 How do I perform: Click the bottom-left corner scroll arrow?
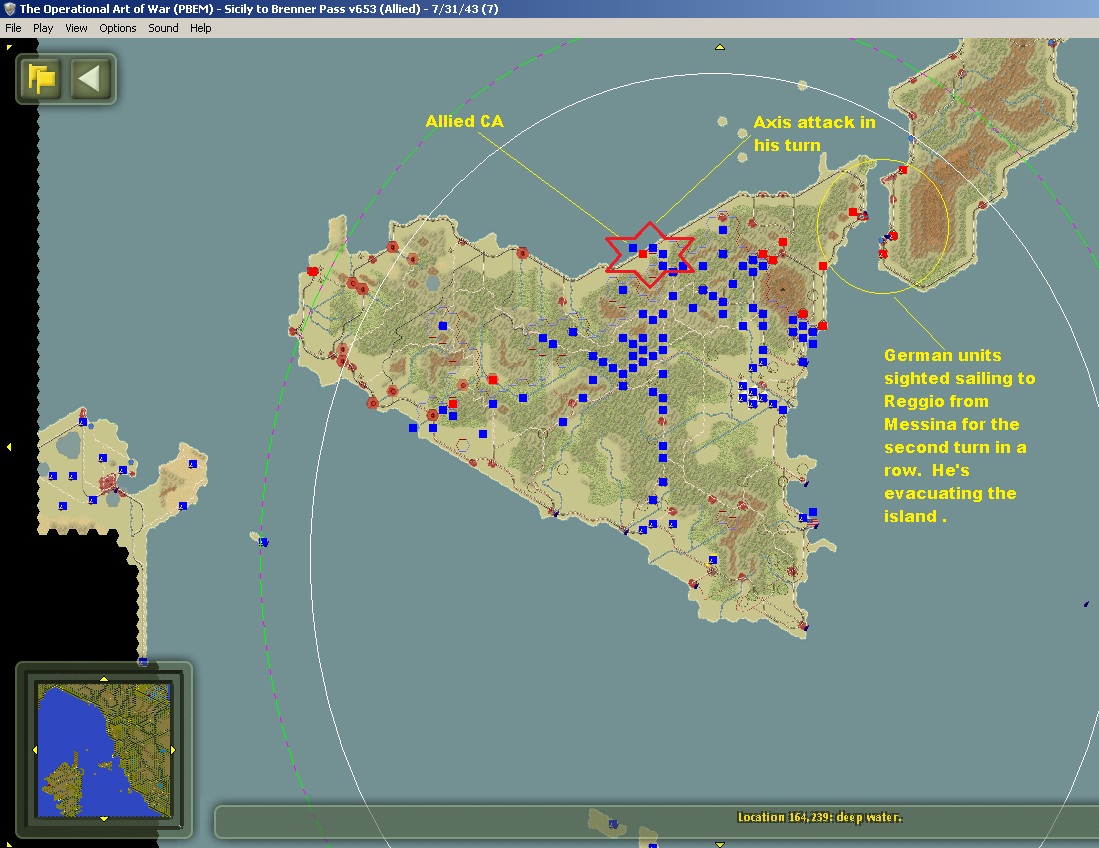[8, 843]
